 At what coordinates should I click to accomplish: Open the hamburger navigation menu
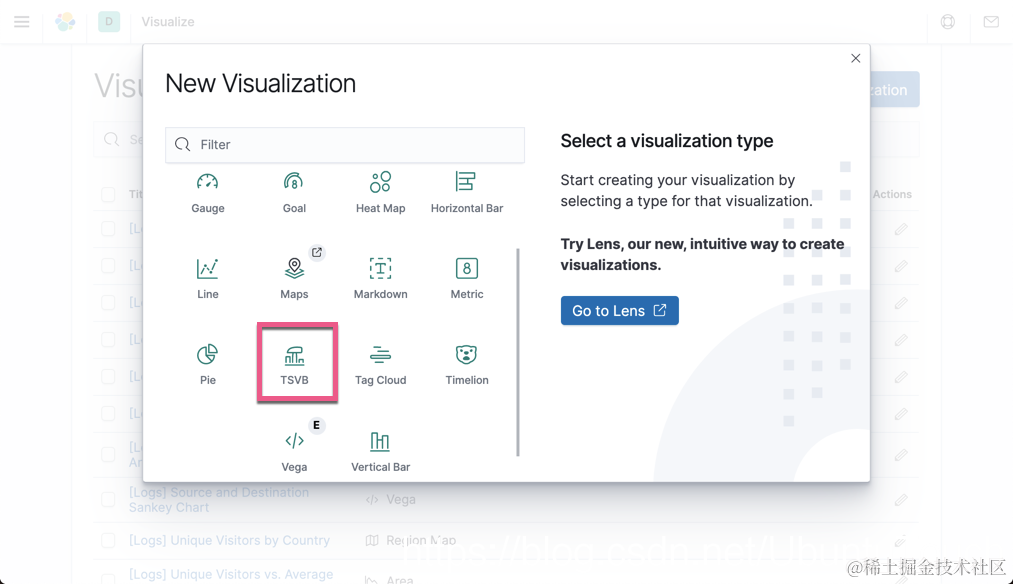[x=21, y=21]
